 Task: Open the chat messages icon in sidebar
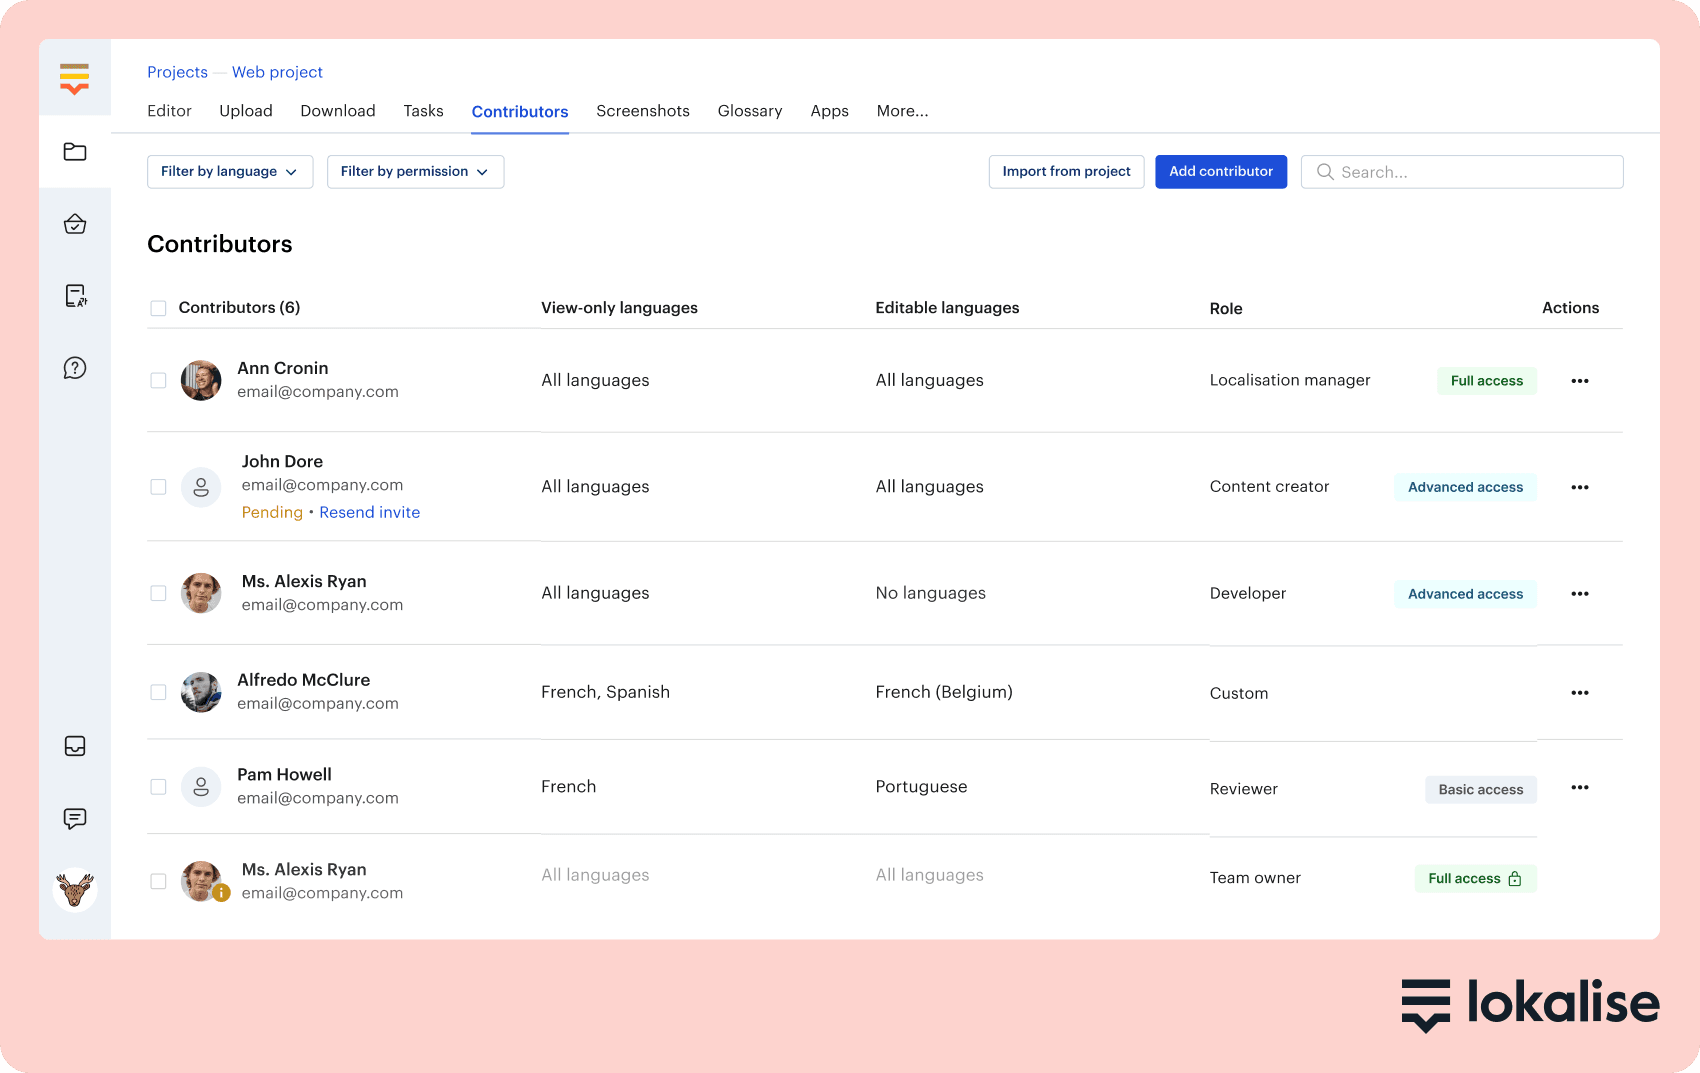pos(75,819)
